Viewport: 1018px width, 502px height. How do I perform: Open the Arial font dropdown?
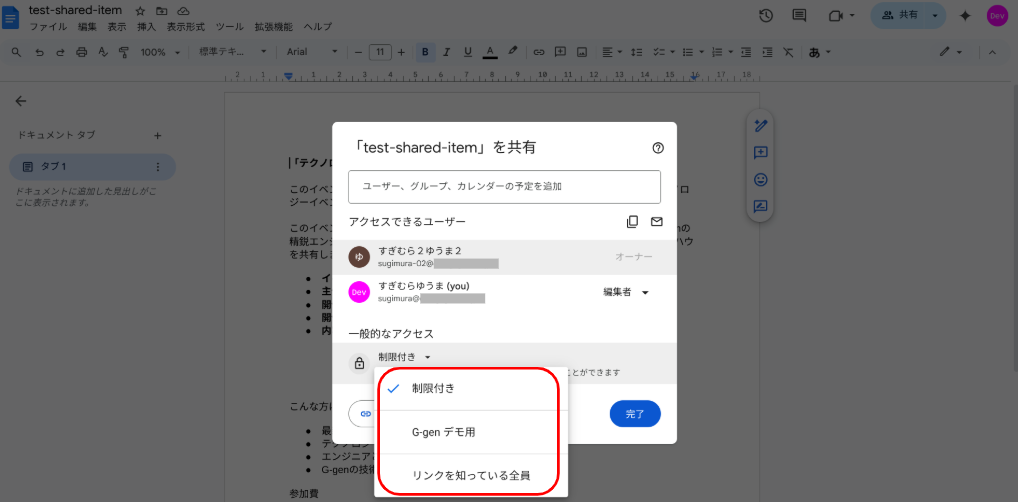[x=312, y=52]
